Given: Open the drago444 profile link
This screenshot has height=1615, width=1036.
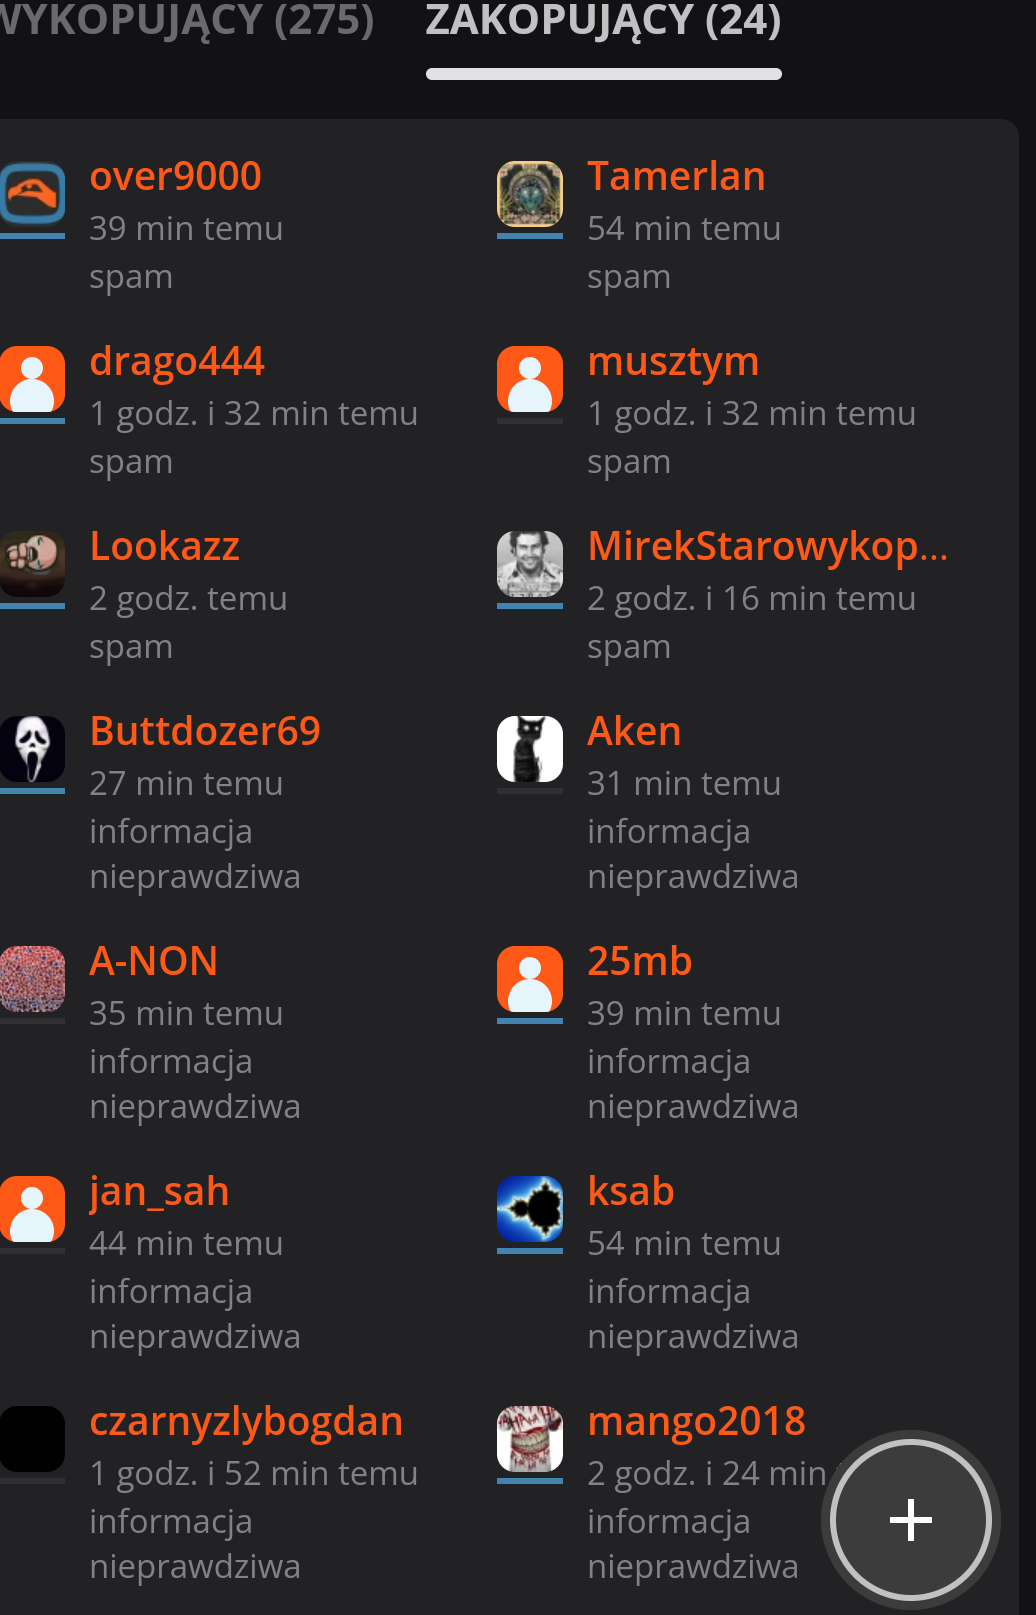Looking at the screenshot, I should [177, 362].
